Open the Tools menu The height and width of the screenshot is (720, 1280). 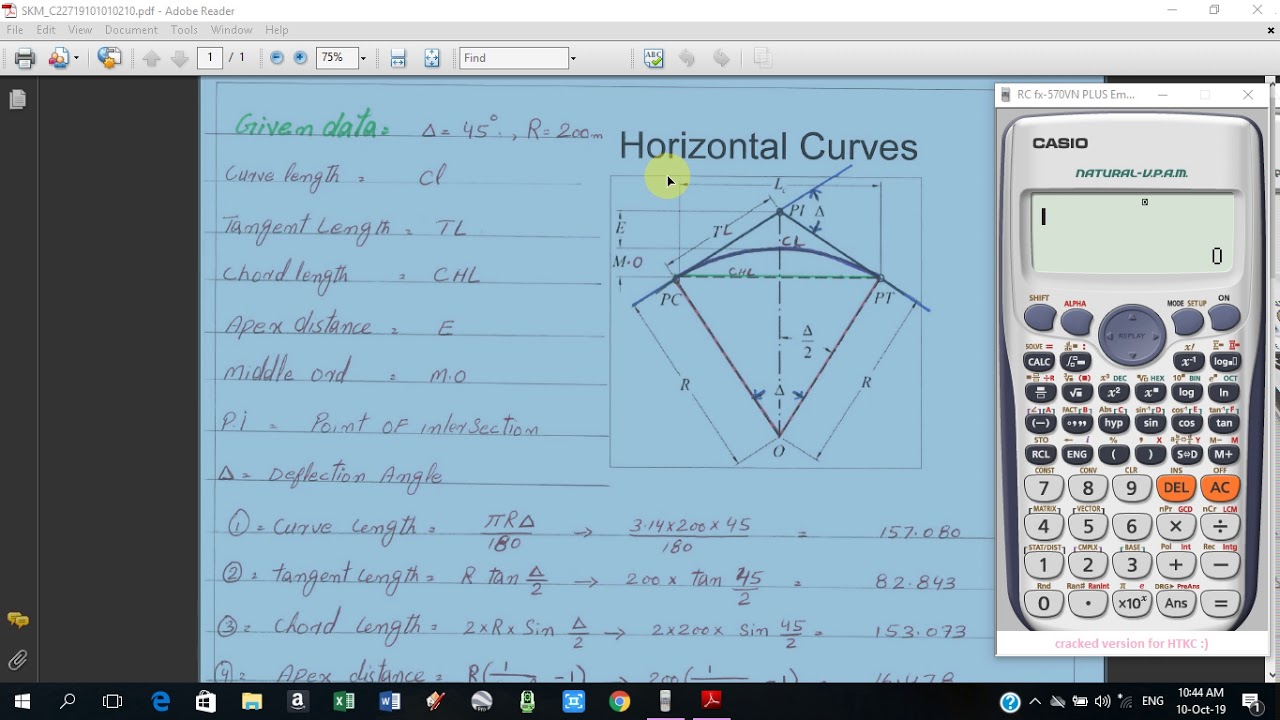click(x=184, y=30)
